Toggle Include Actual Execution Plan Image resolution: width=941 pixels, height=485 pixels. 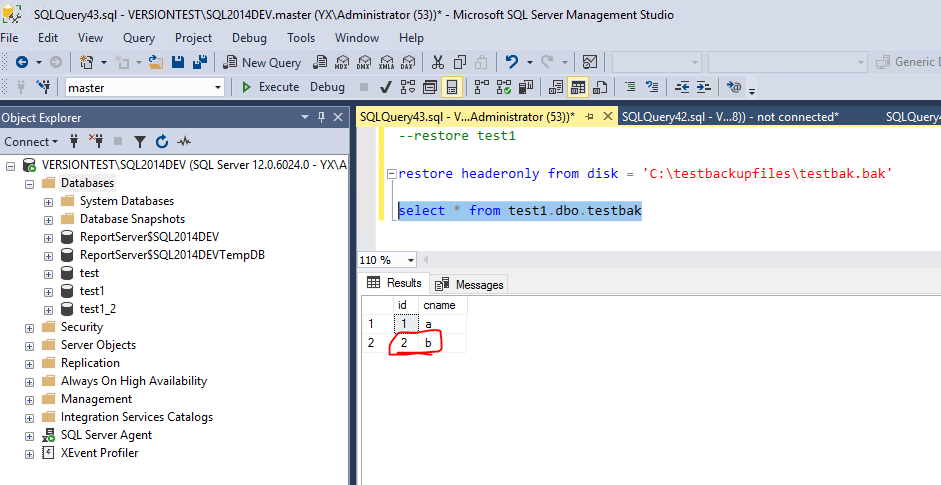[482, 88]
